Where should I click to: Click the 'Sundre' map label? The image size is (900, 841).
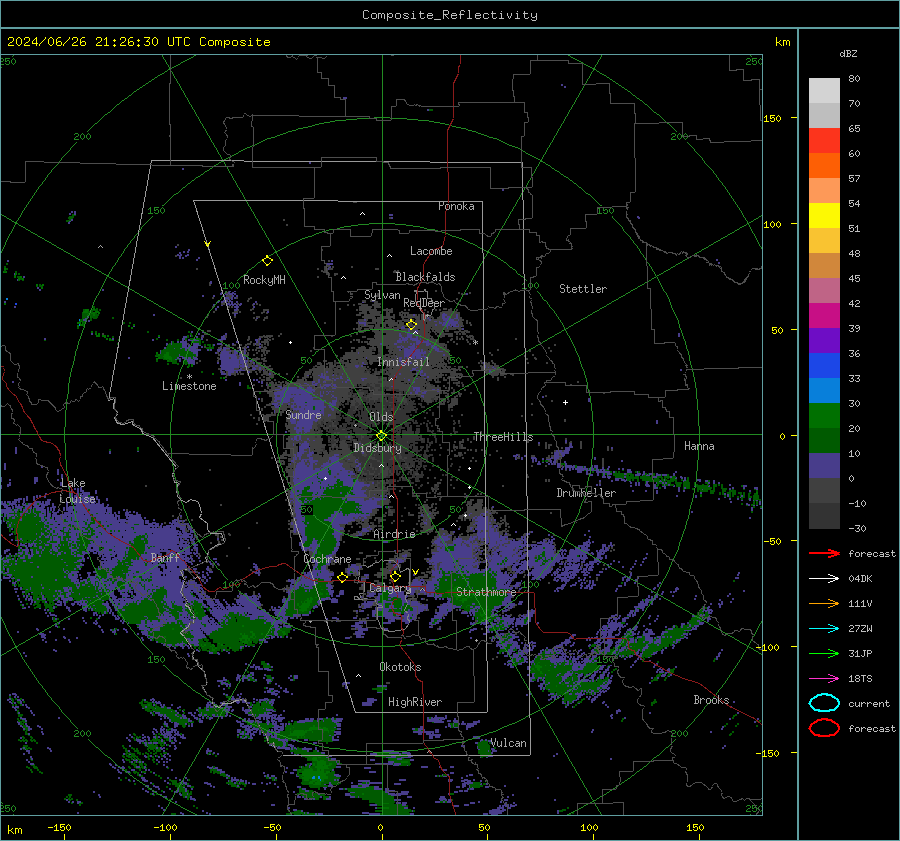click(x=304, y=414)
